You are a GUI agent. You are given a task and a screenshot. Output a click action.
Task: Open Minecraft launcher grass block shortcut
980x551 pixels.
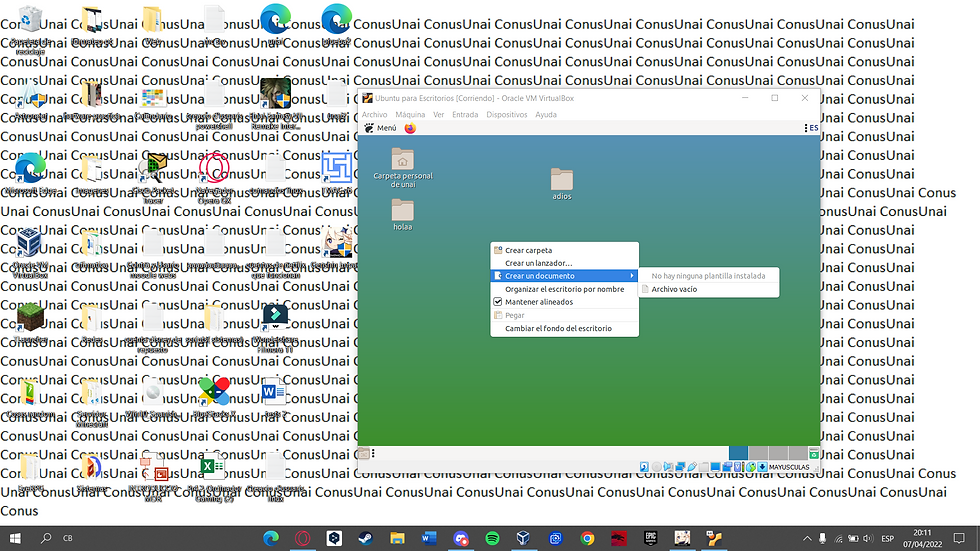coord(29,317)
